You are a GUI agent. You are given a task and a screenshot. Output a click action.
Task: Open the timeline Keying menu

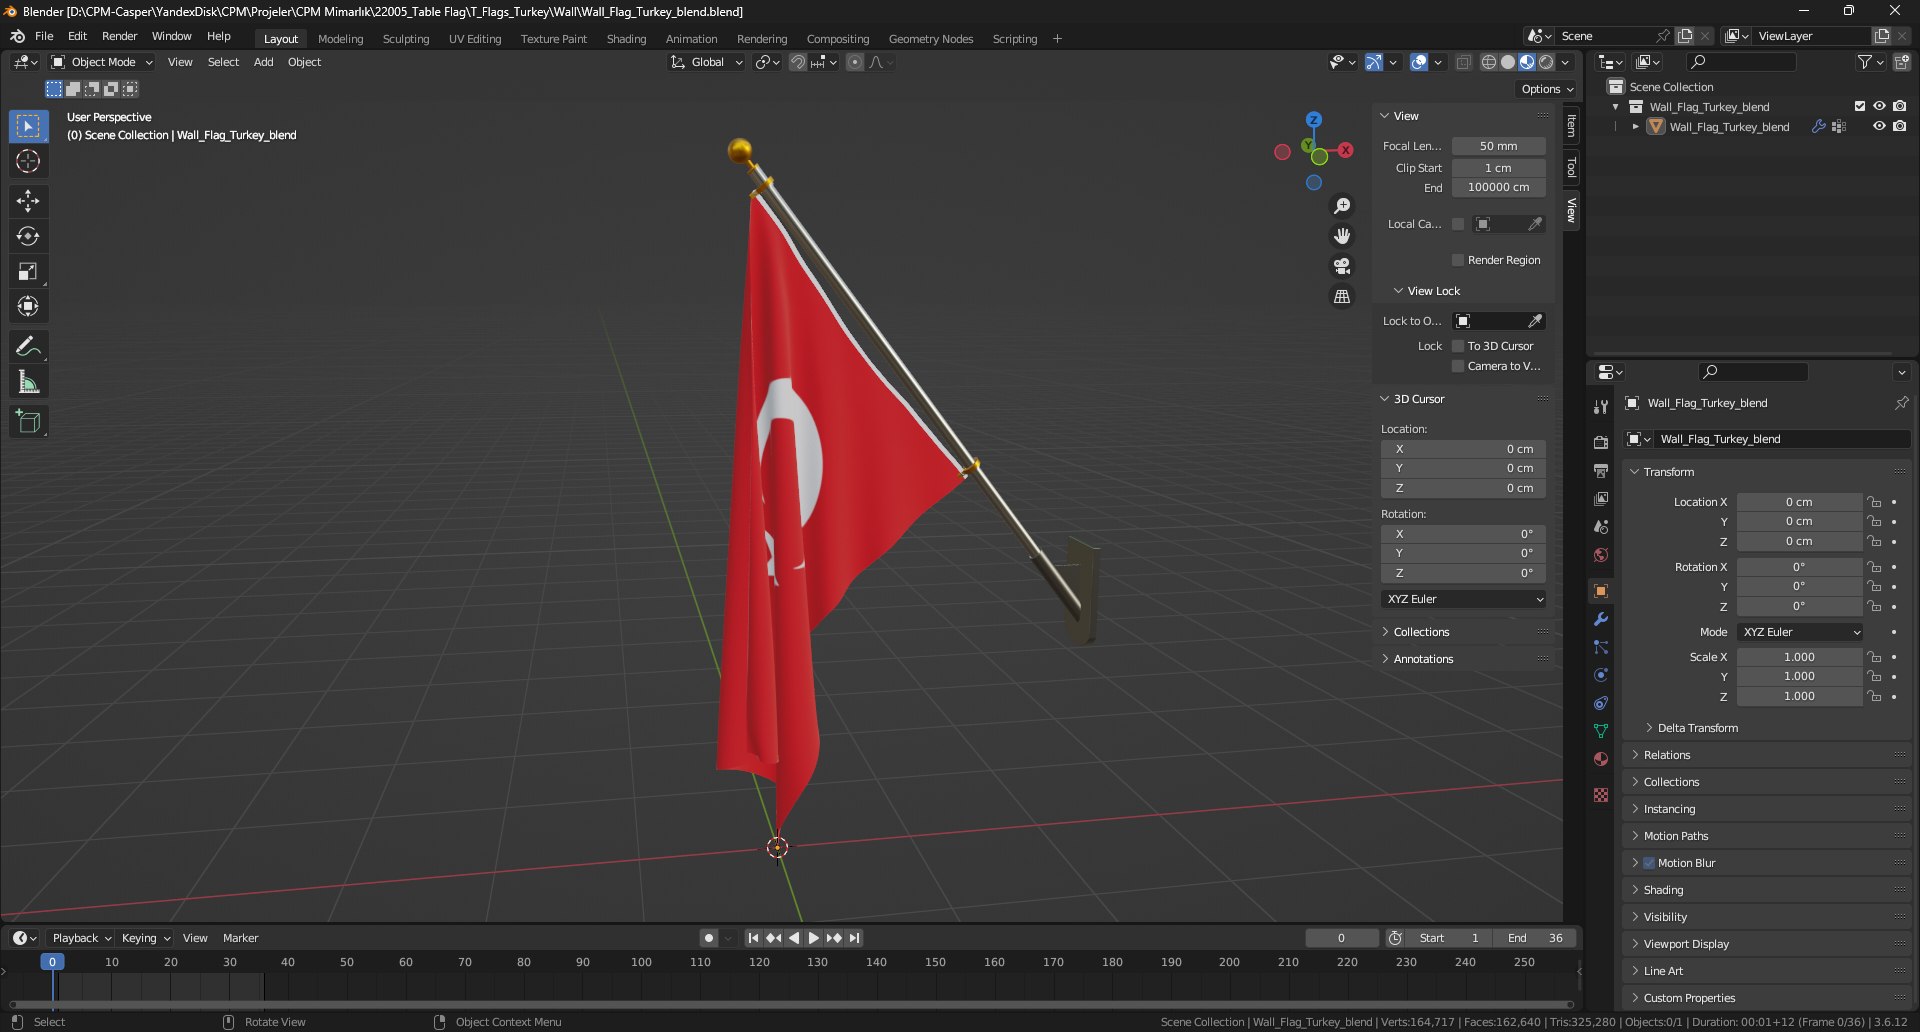pos(145,938)
